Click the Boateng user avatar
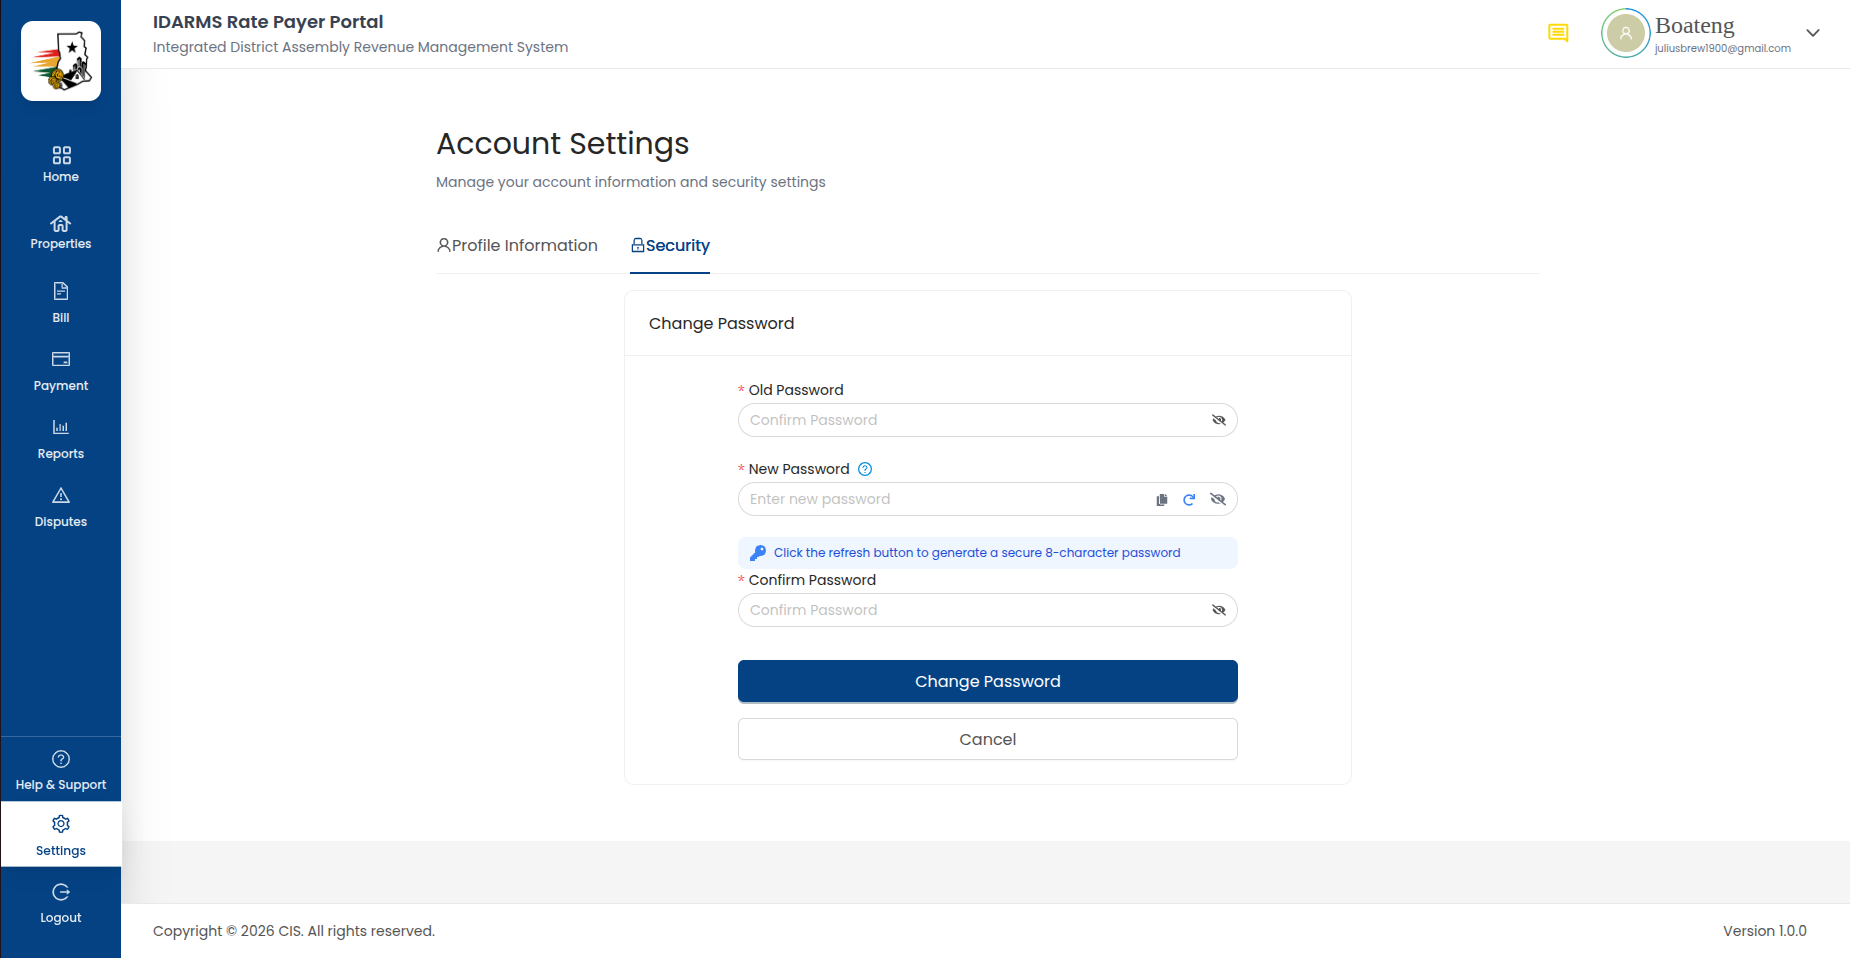The image size is (1850, 958). pos(1626,33)
